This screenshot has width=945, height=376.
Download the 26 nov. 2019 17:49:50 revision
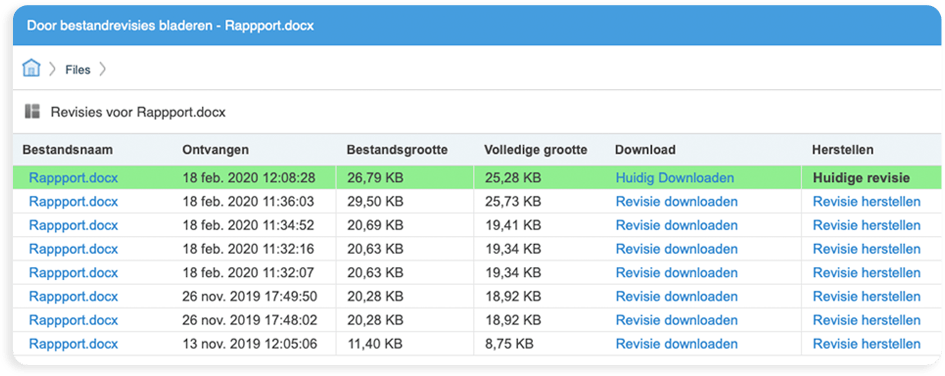pos(676,296)
